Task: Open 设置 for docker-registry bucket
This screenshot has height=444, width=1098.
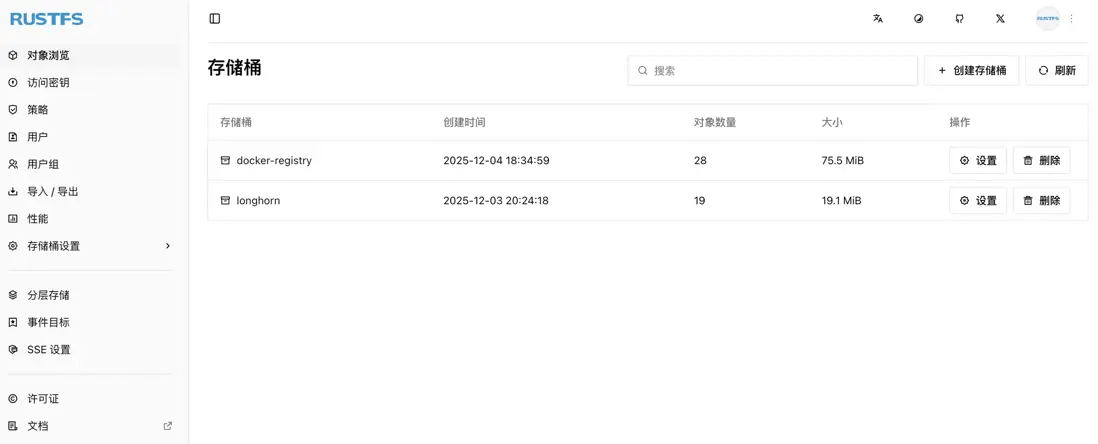Action: [977, 160]
